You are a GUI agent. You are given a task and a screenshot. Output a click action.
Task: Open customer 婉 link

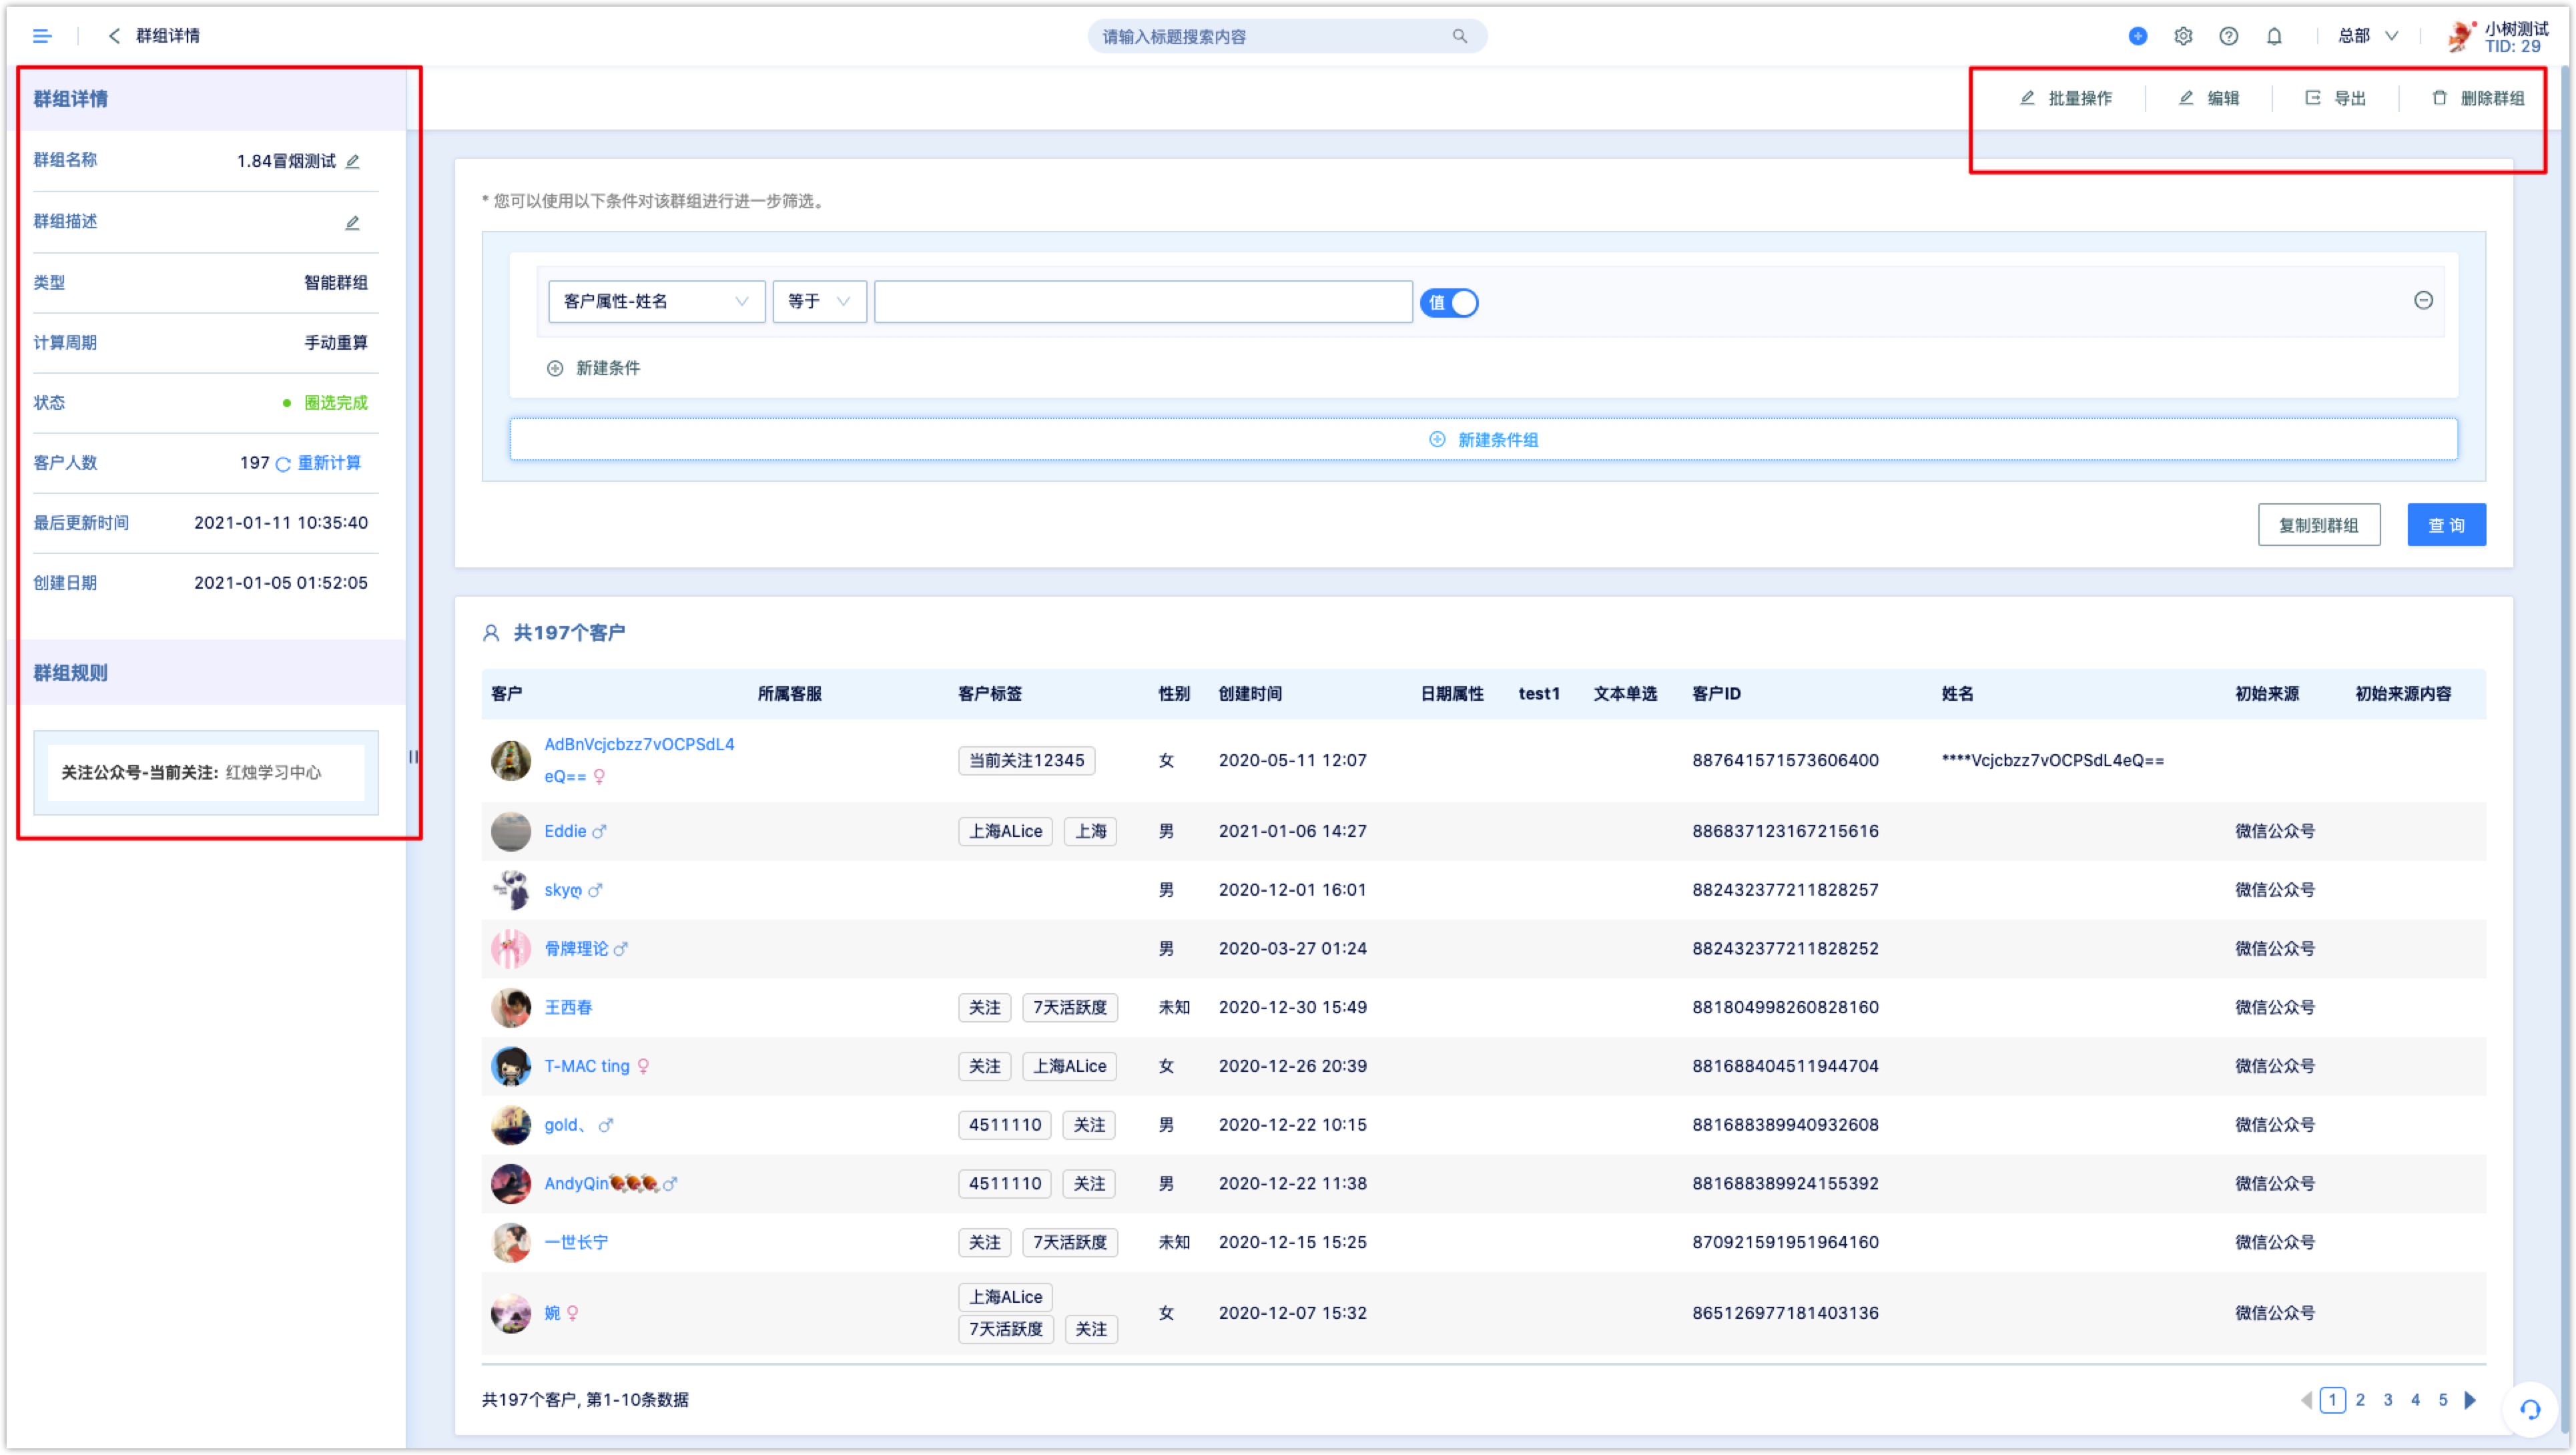coord(551,1313)
